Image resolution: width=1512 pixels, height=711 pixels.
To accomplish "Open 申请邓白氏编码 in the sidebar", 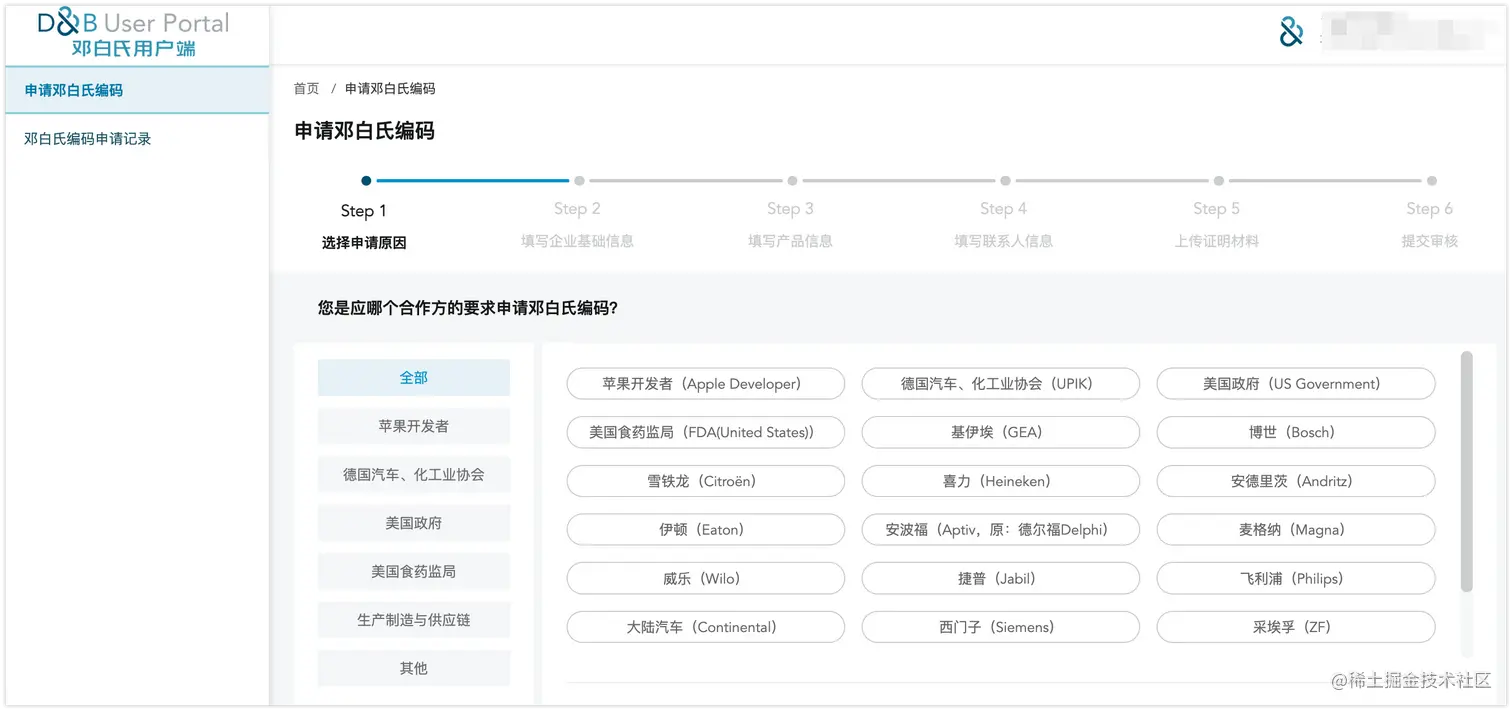I will [137, 90].
